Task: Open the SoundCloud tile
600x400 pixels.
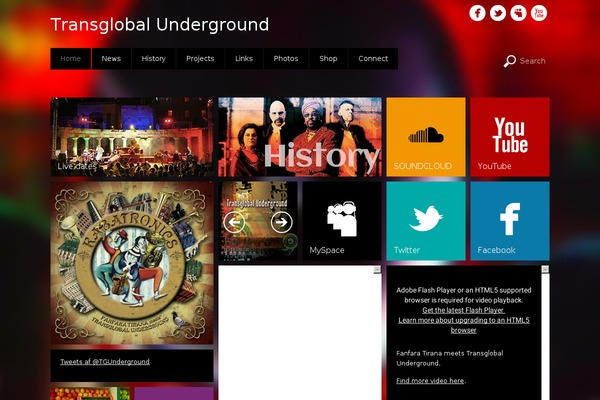Action: click(x=426, y=137)
